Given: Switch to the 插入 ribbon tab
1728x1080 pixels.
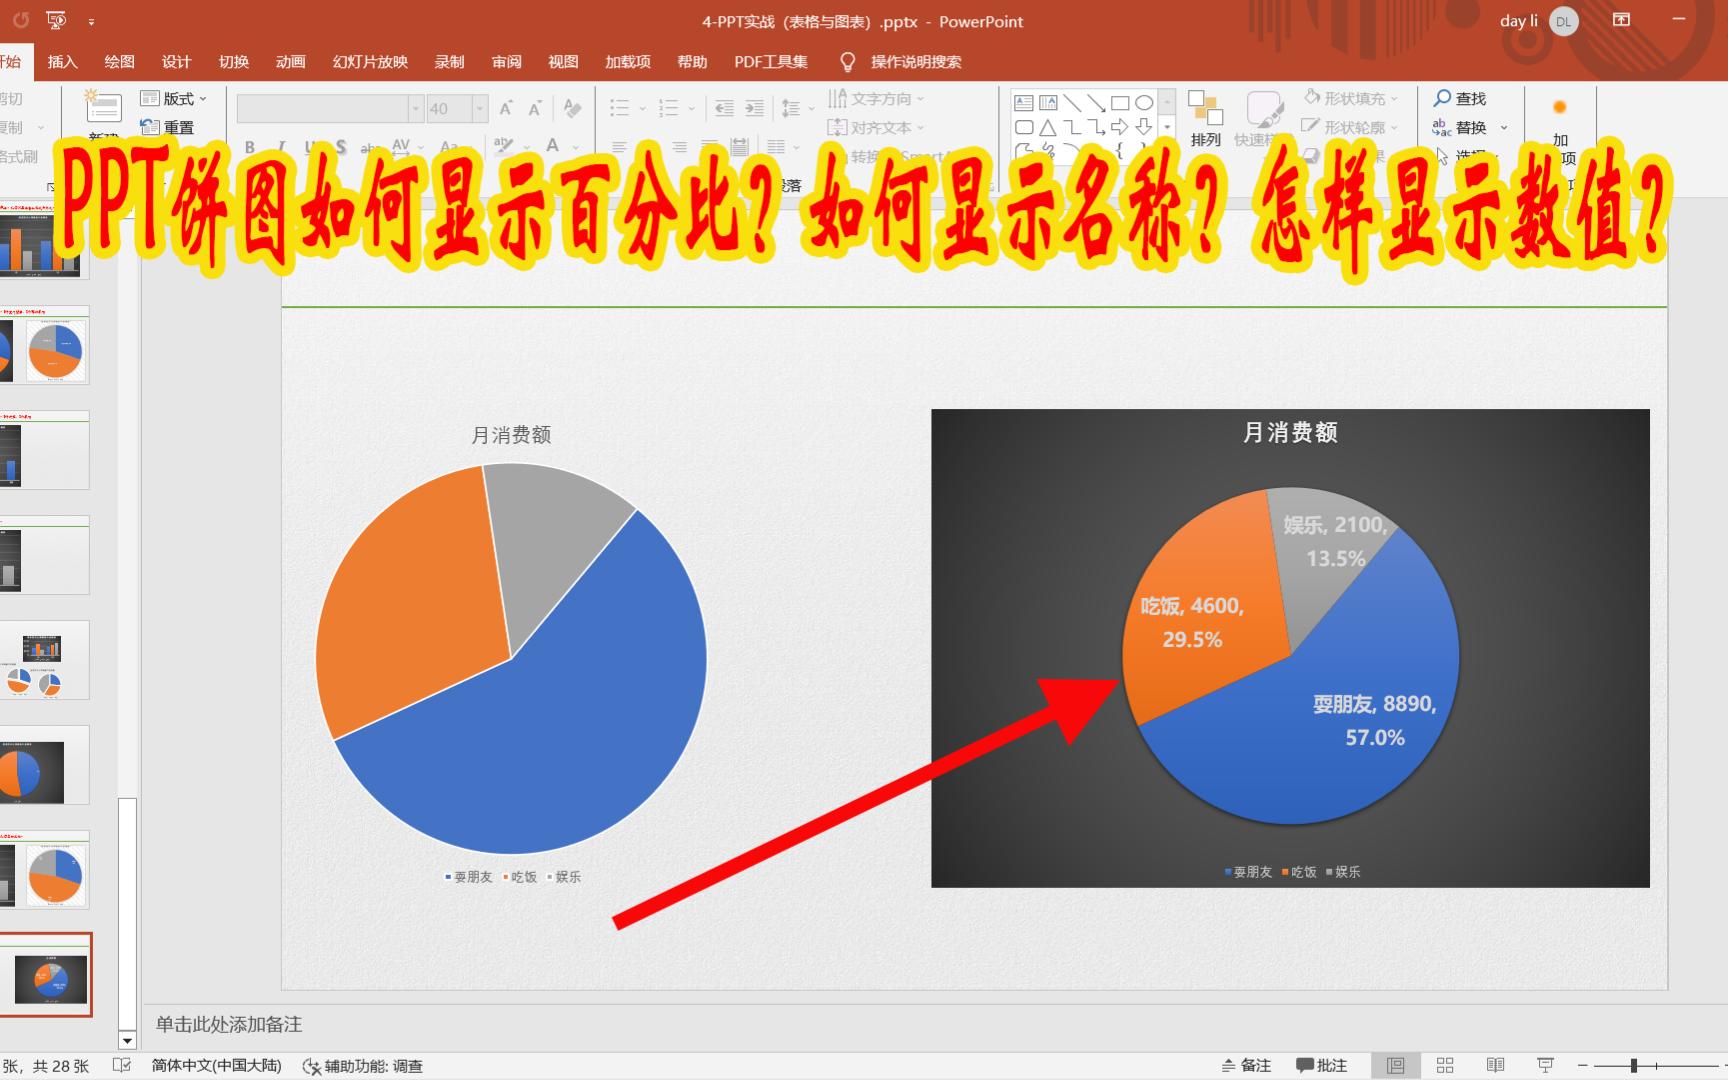Looking at the screenshot, I should [x=62, y=61].
